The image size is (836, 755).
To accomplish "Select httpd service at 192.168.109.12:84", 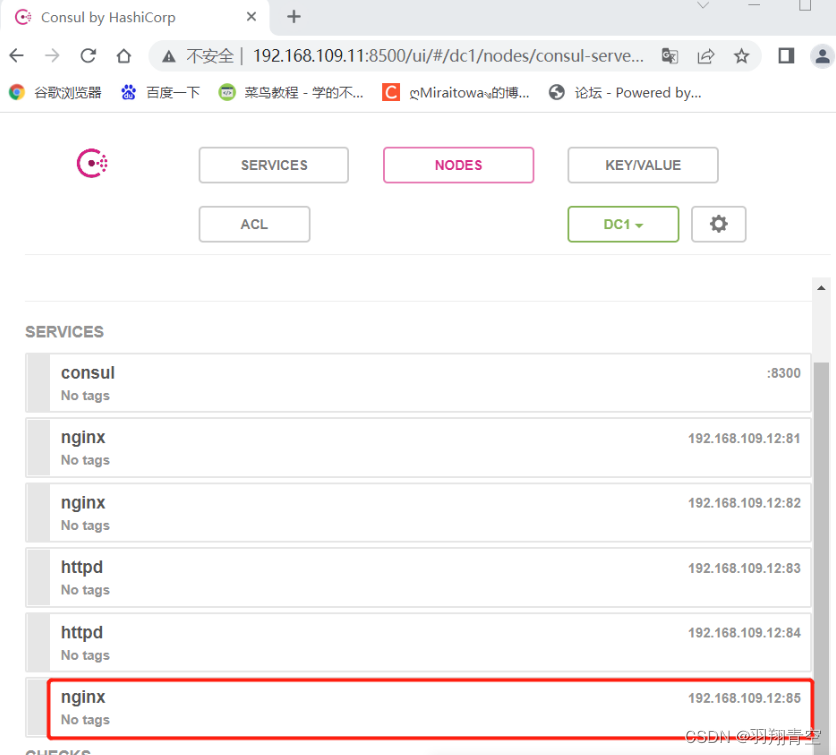I will click(x=419, y=642).
